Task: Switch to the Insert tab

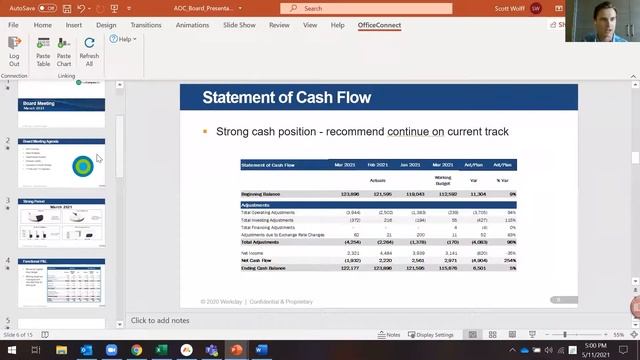Action: (x=74, y=25)
